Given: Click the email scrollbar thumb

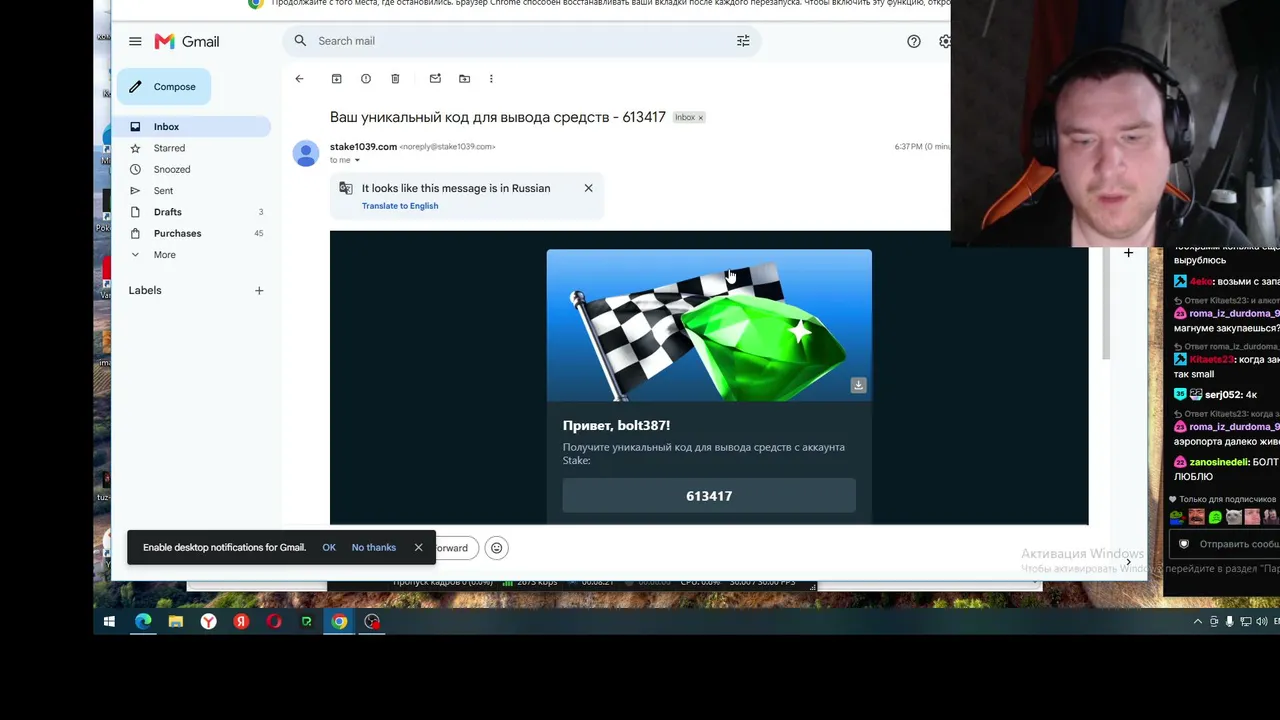Looking at the screenshot, I should click(1105, 304).
